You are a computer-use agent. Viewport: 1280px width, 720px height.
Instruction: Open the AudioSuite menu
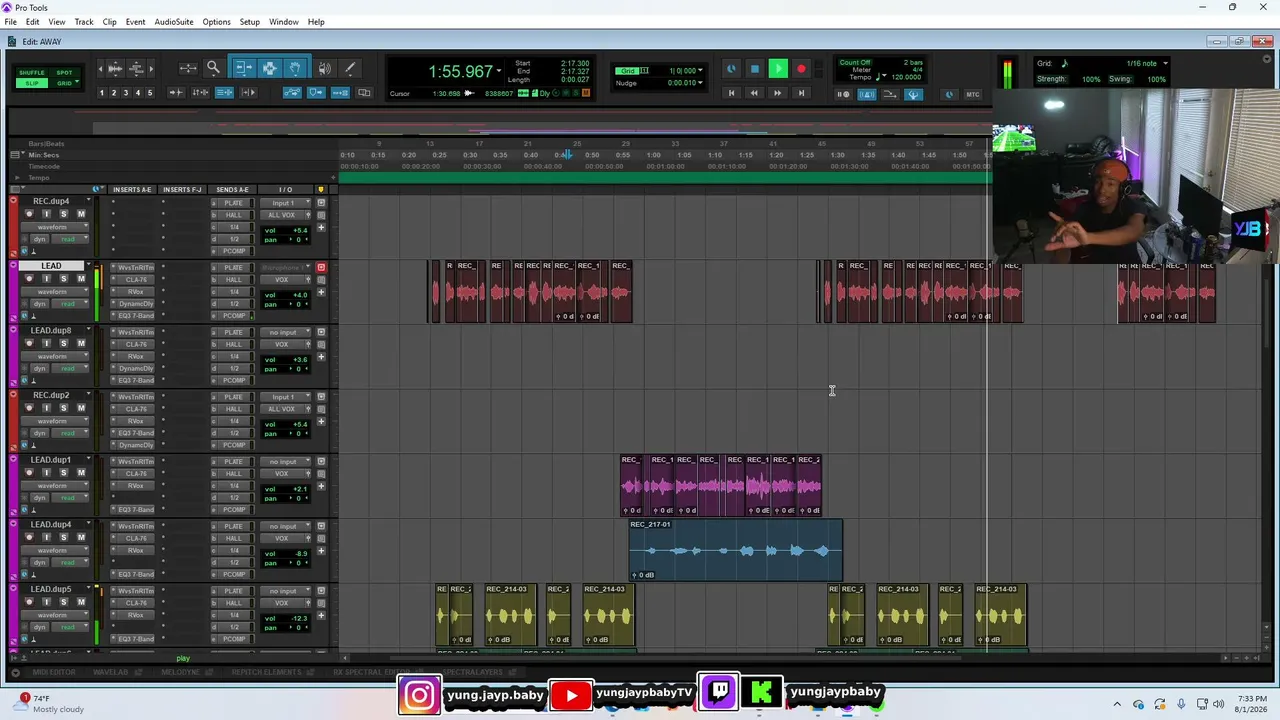click(174, 22)
